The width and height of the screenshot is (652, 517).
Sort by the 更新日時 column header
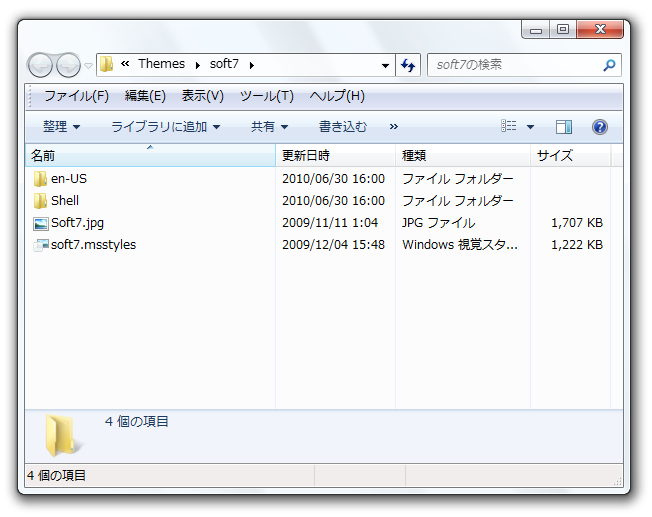[336, 156]
